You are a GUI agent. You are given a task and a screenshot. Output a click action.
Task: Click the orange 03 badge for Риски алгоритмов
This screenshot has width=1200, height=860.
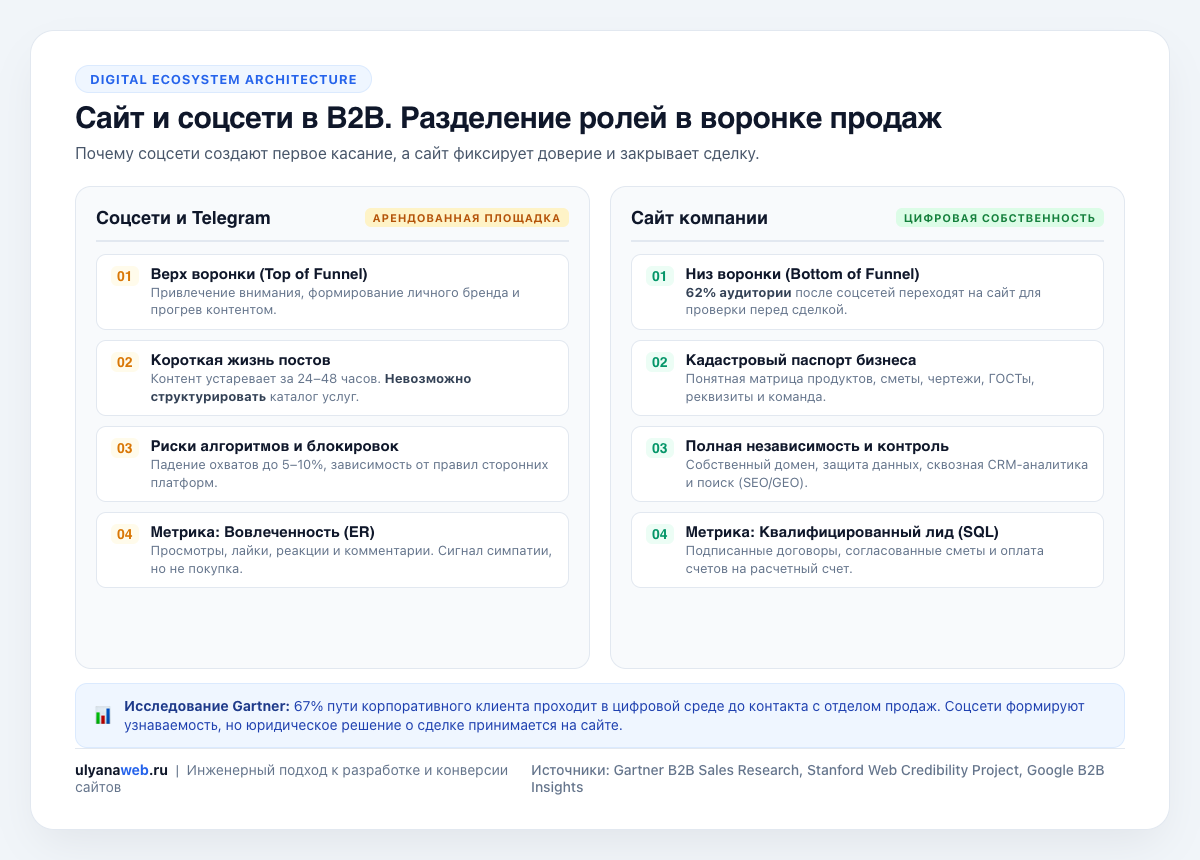pos(124,448)
